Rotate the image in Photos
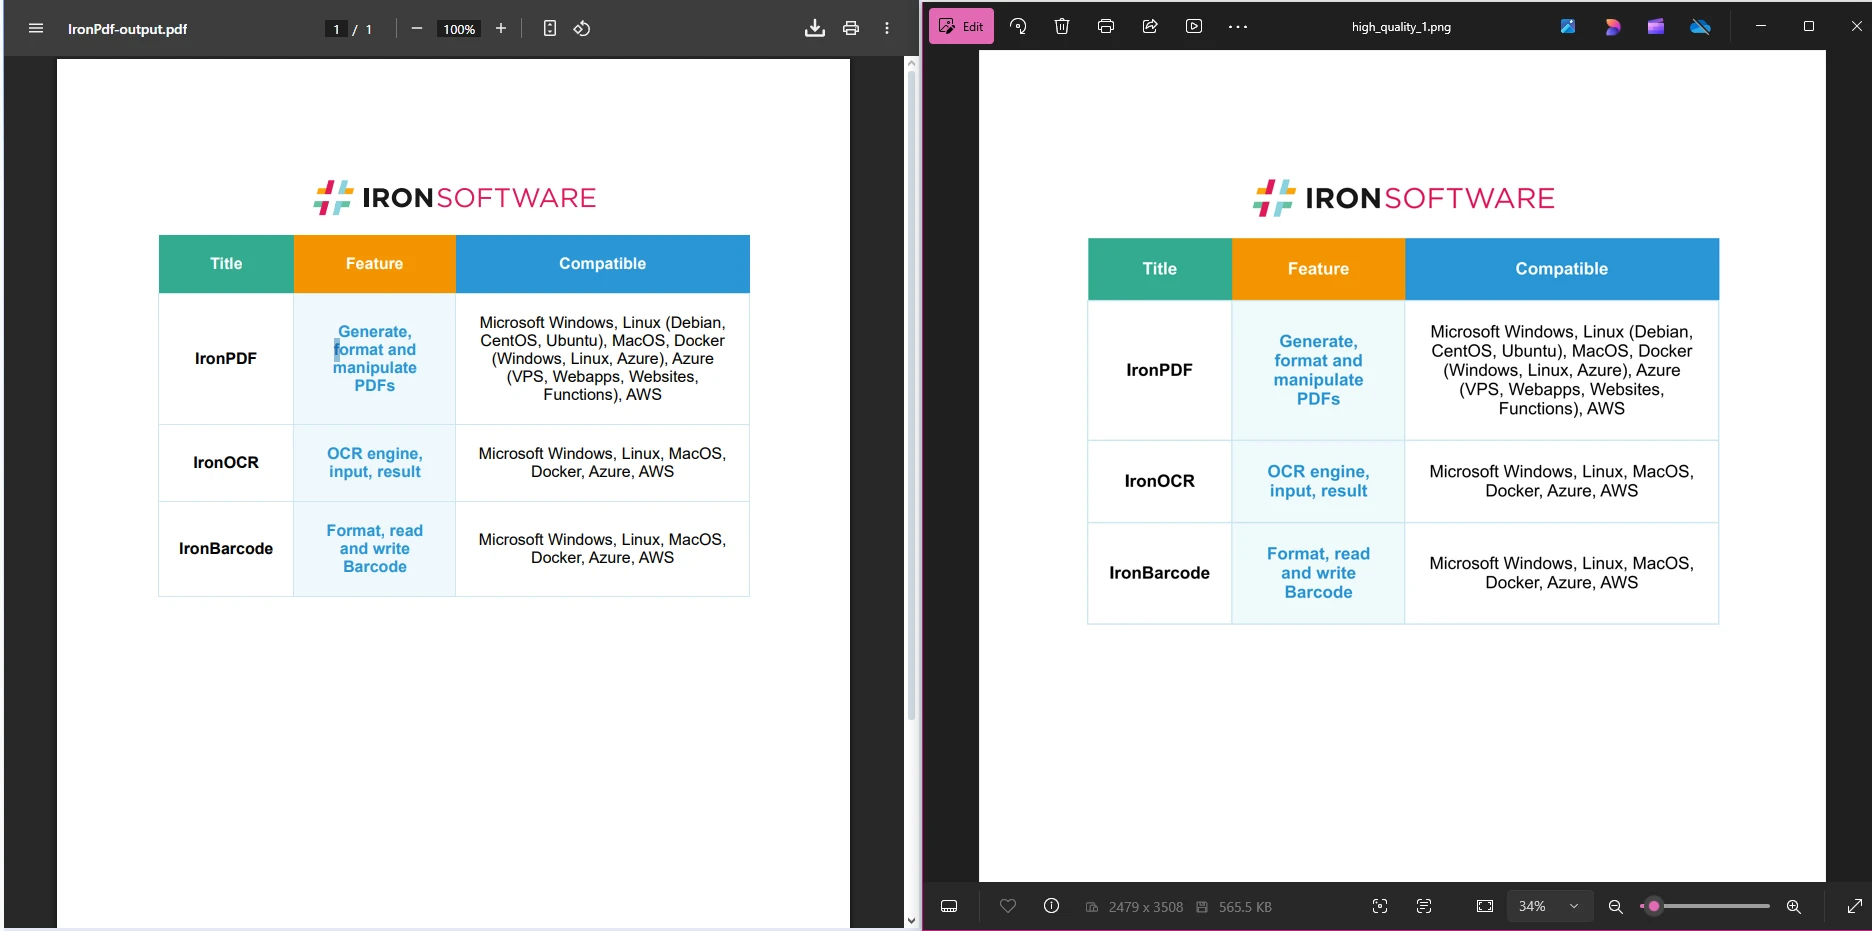The width and height of the screenshot is (1872, 931). click(1018, 27)
